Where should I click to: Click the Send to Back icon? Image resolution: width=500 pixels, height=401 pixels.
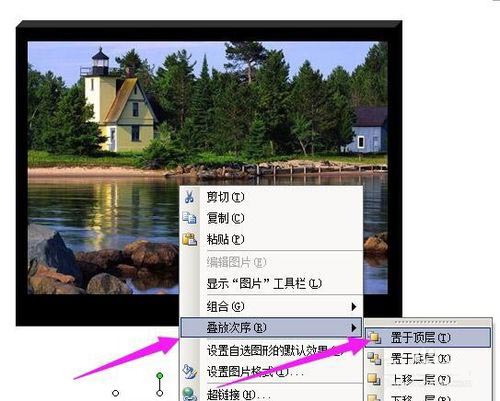[x=374, y=359]
